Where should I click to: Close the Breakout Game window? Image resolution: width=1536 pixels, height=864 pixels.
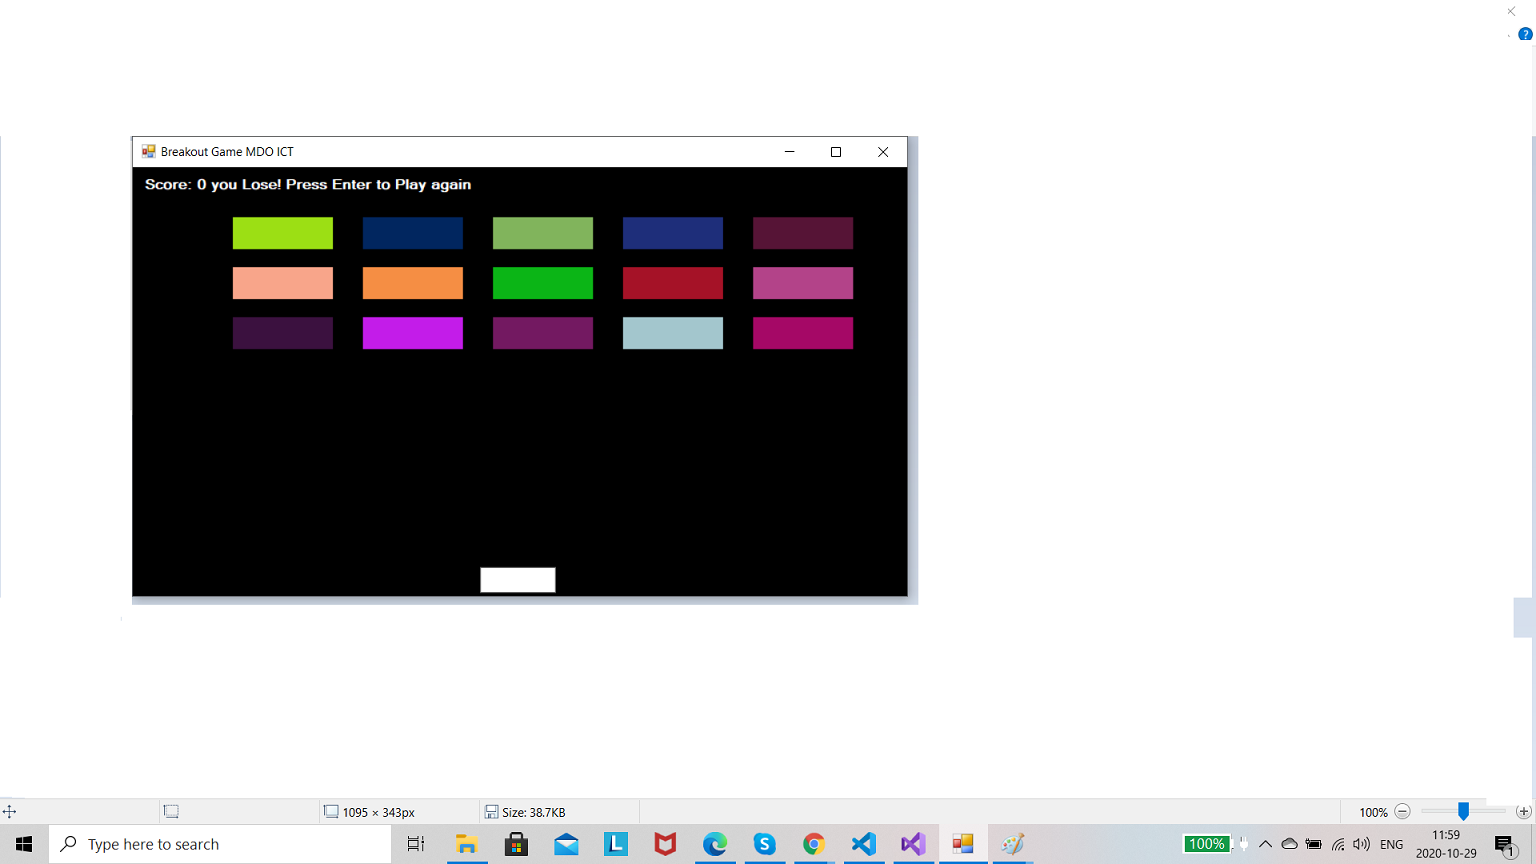point(883,152)
